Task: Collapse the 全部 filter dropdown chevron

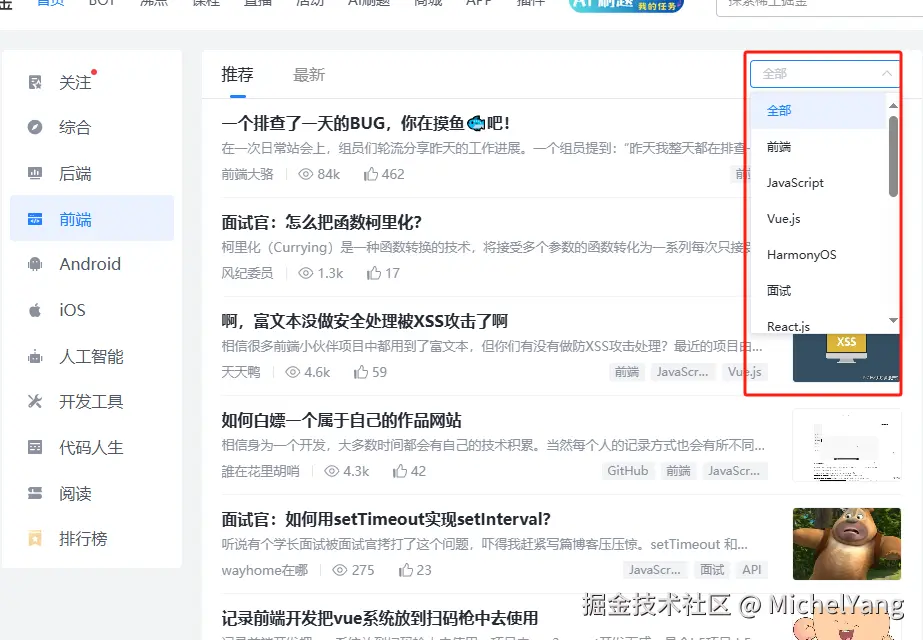Action: (x=886, y=72)
